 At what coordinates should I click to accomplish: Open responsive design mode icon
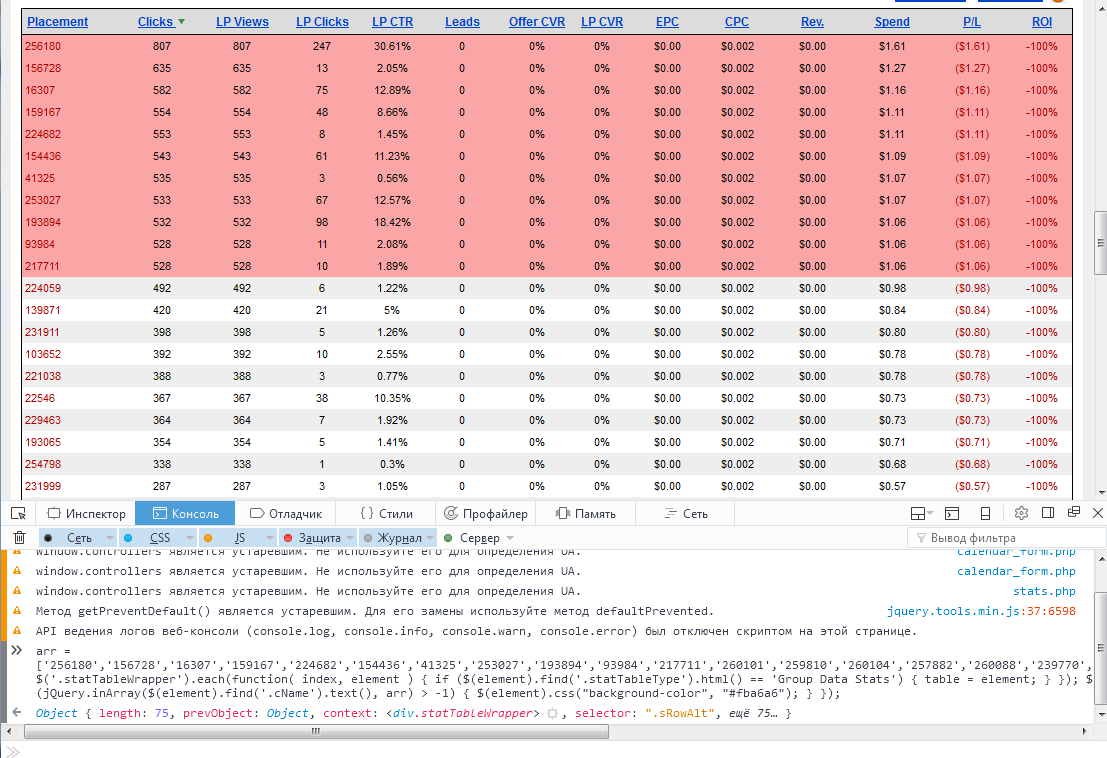click(x=985, y=513)
